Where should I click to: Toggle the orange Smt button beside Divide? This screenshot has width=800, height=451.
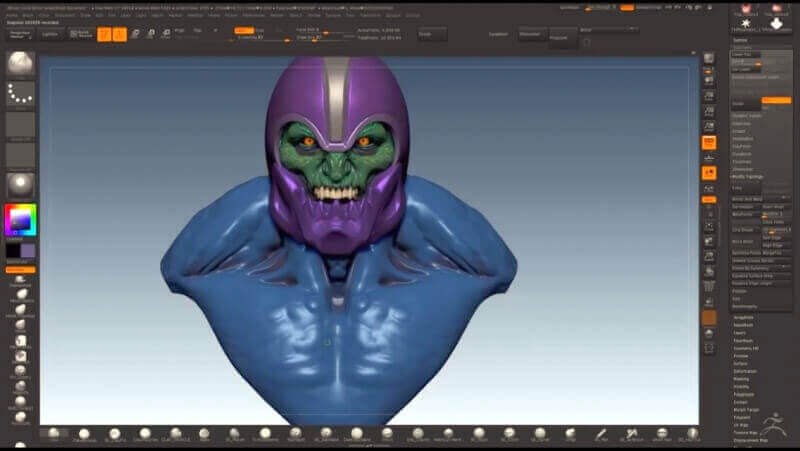click(776, 101)
